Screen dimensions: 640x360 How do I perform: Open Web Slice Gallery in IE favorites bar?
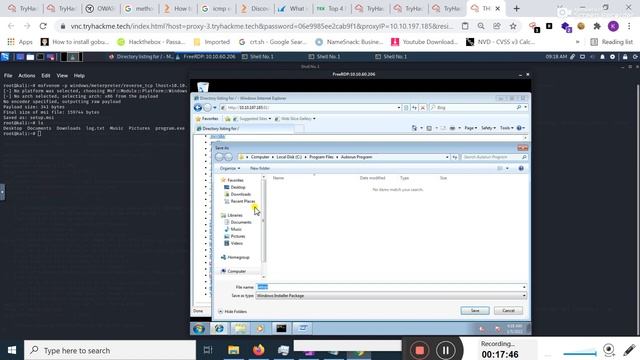pyautogui.click(x=295, y=119)
